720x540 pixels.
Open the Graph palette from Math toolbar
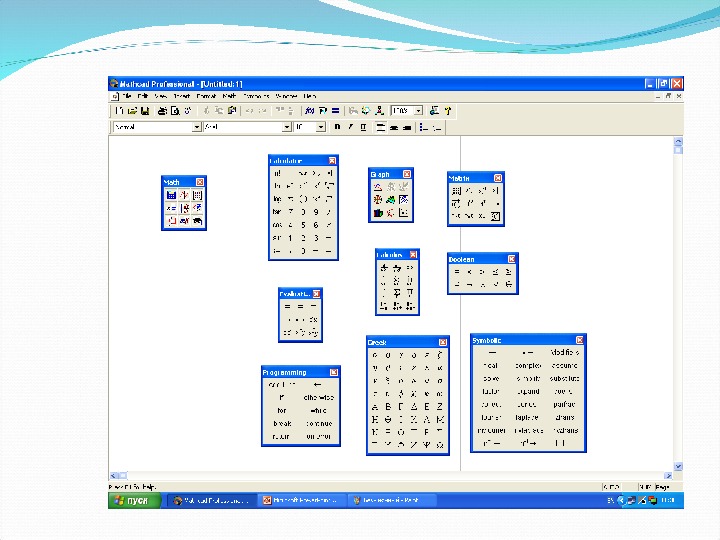[x=184, y=195]
